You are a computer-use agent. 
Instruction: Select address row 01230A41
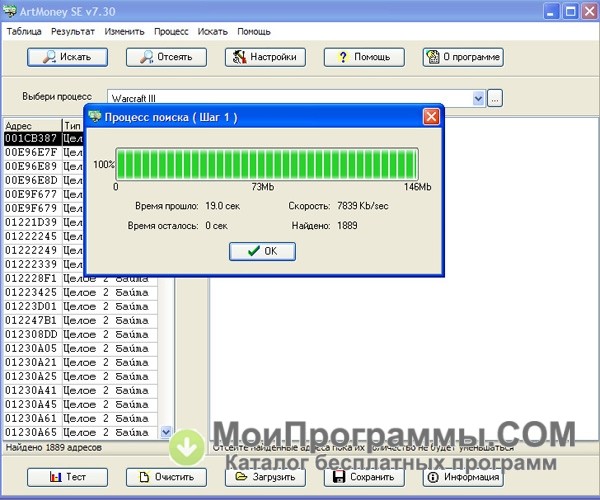pos(80,391)
